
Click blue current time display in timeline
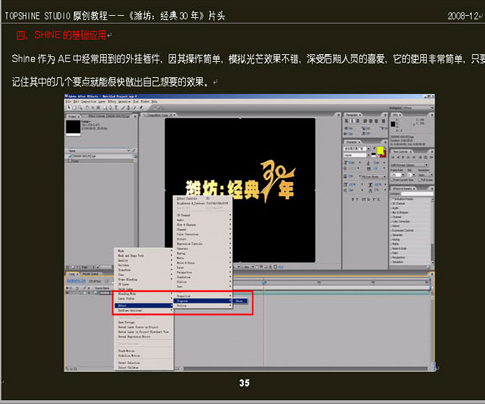point(76,282)
